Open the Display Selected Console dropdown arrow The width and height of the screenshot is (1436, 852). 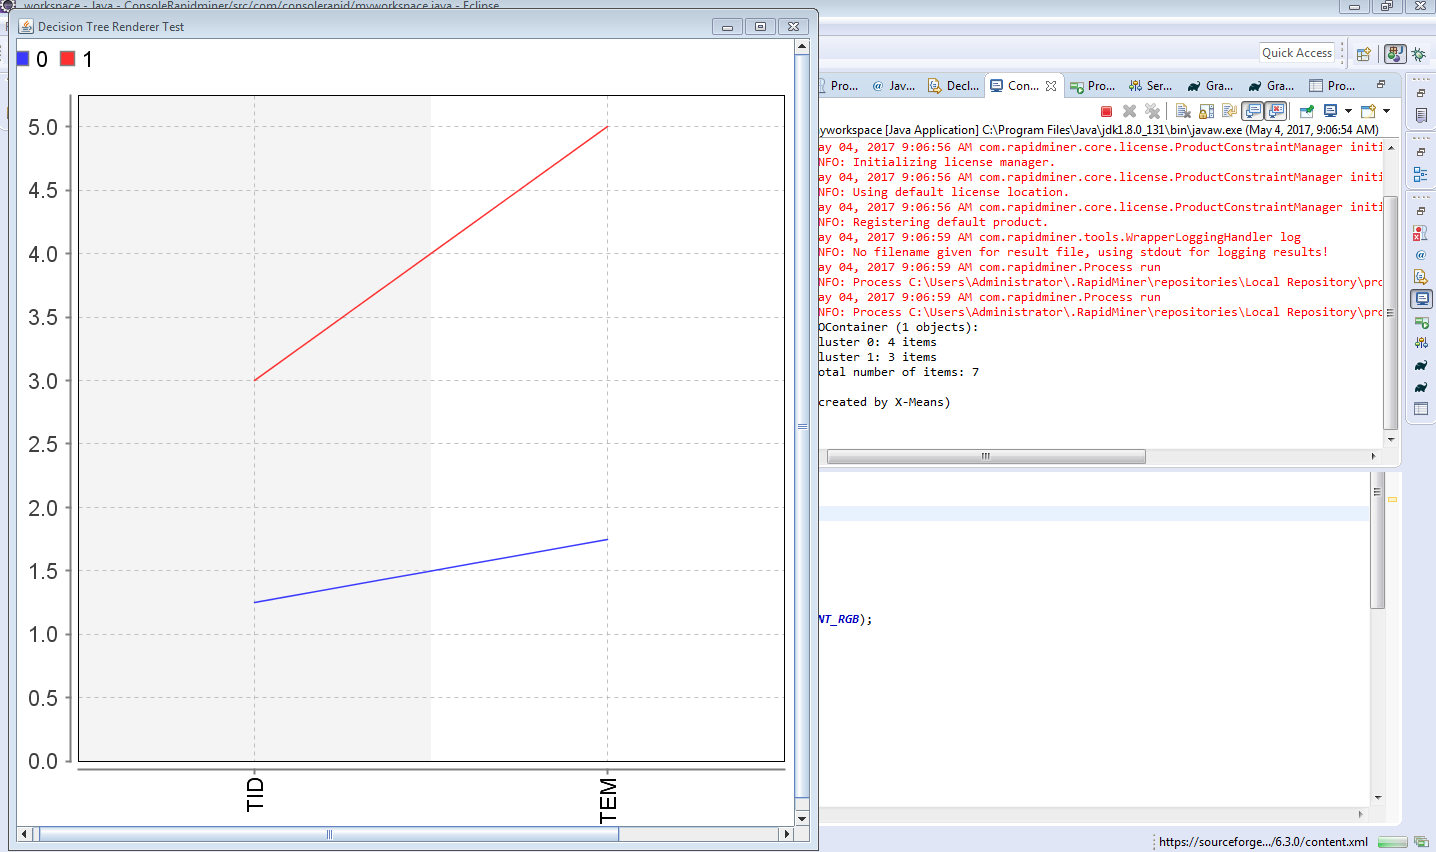1348,110
